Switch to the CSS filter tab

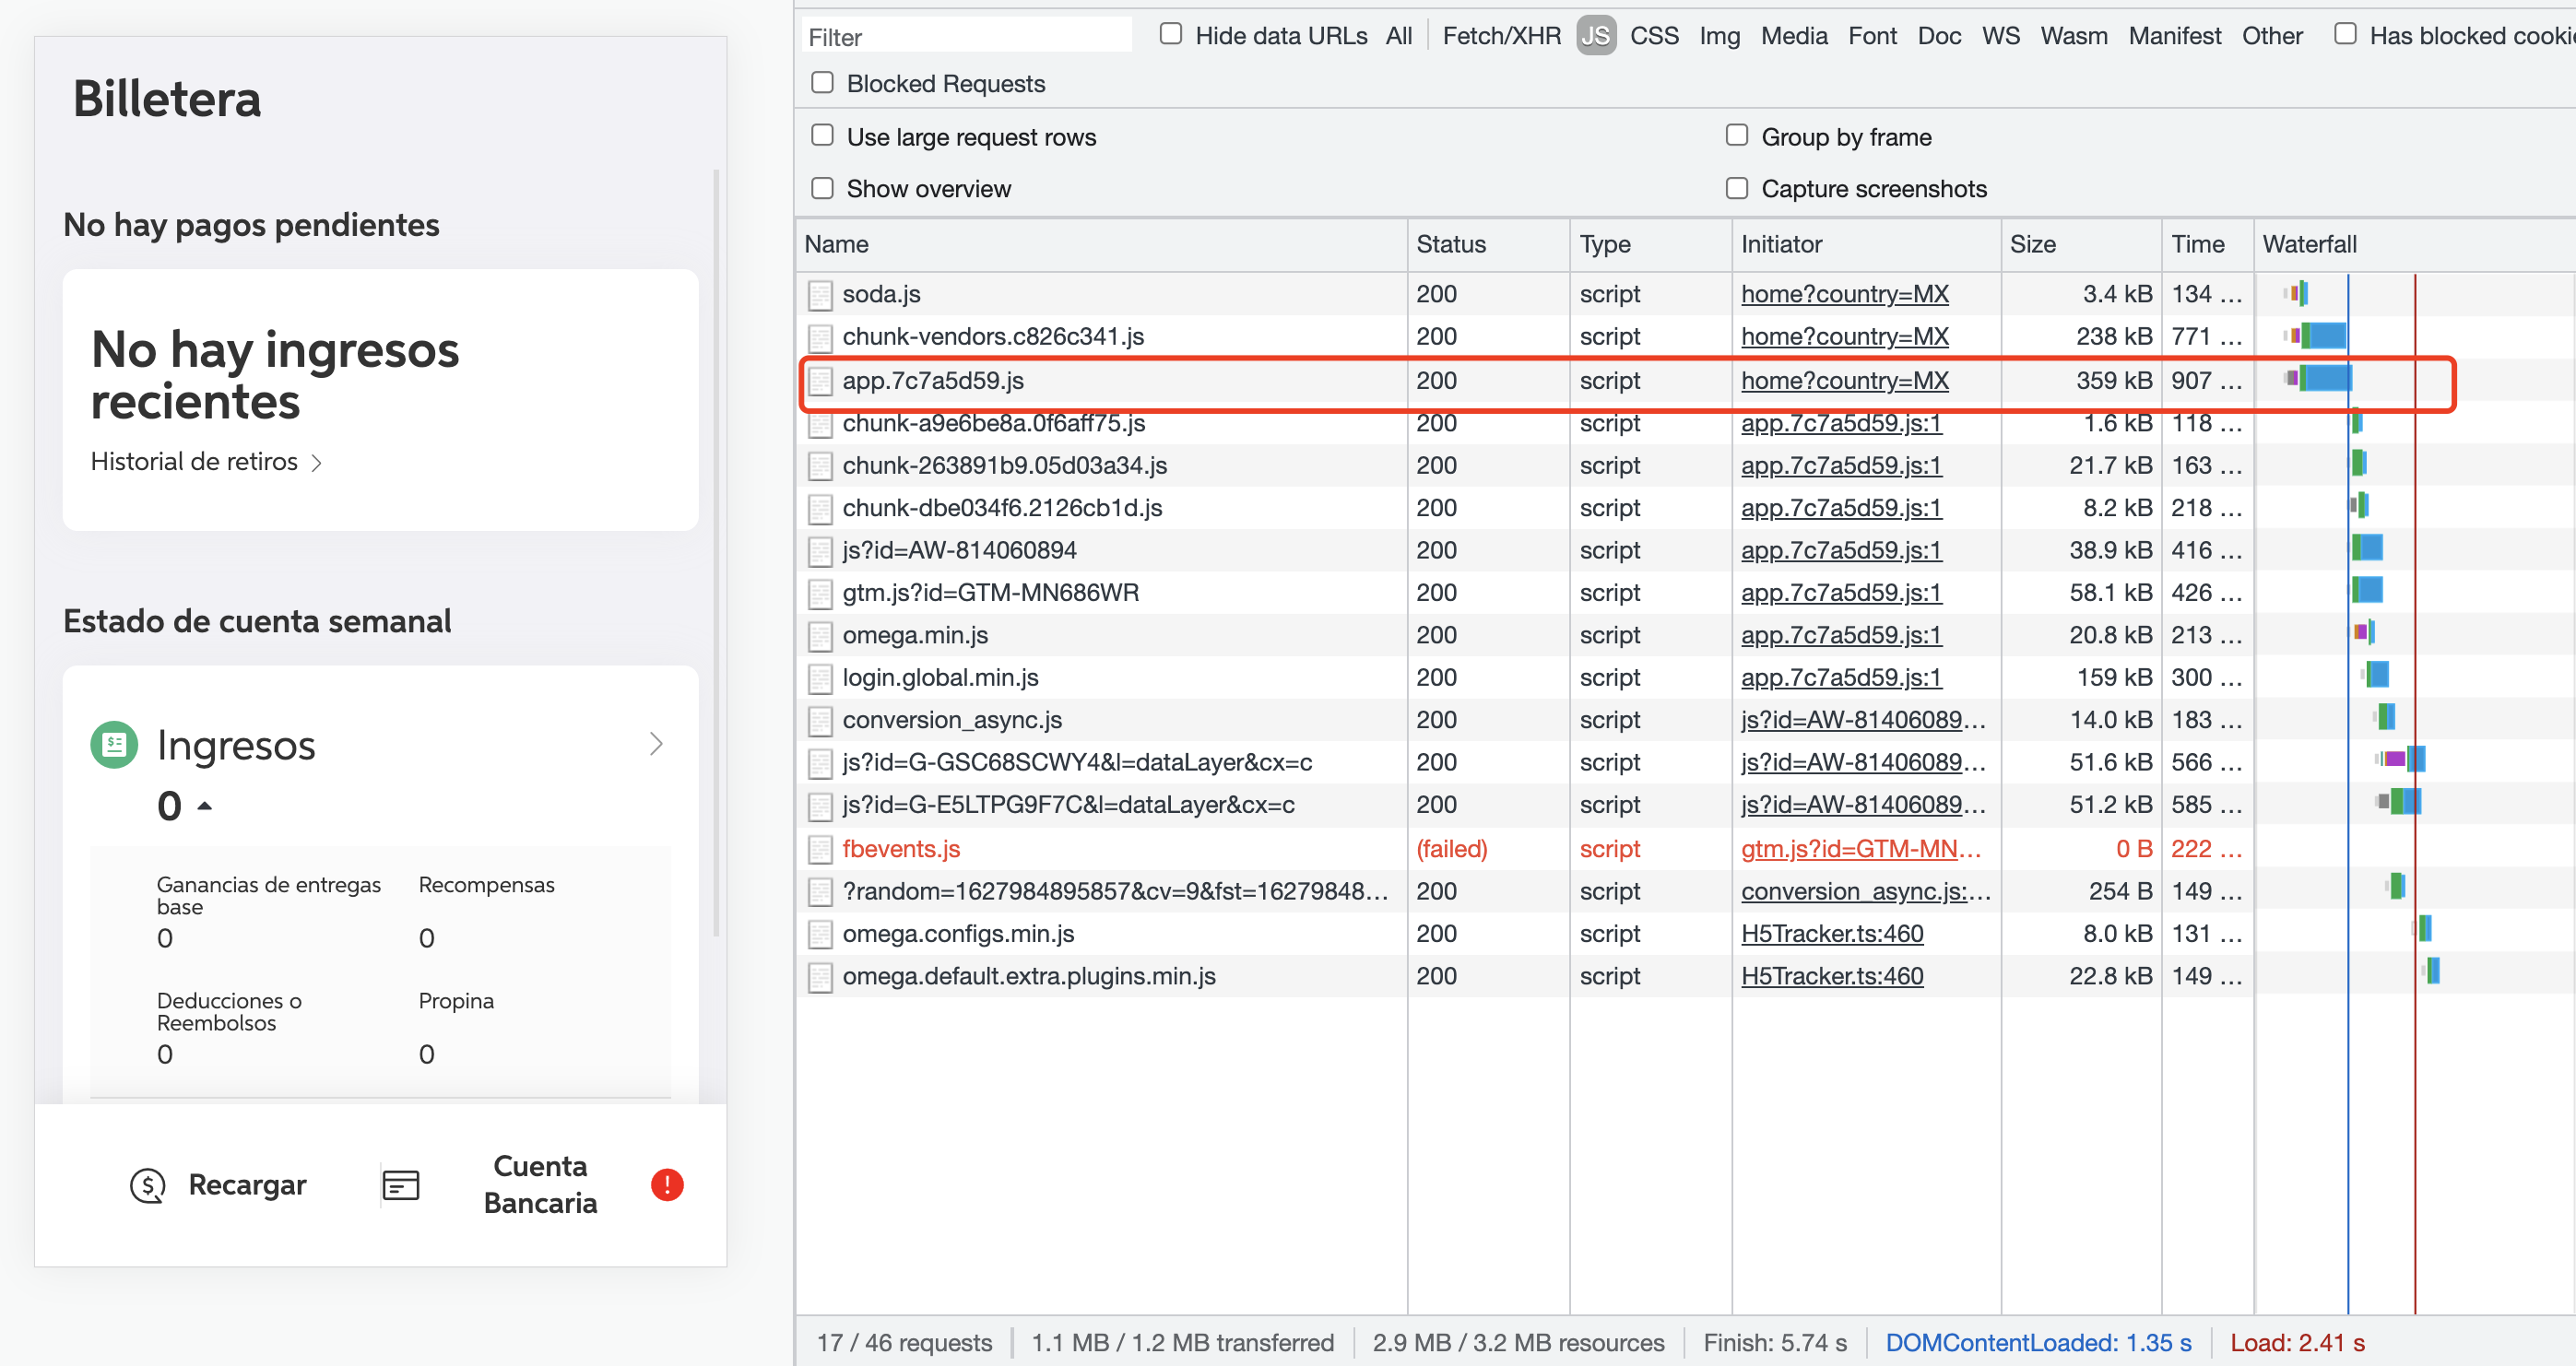(1654, 36)
